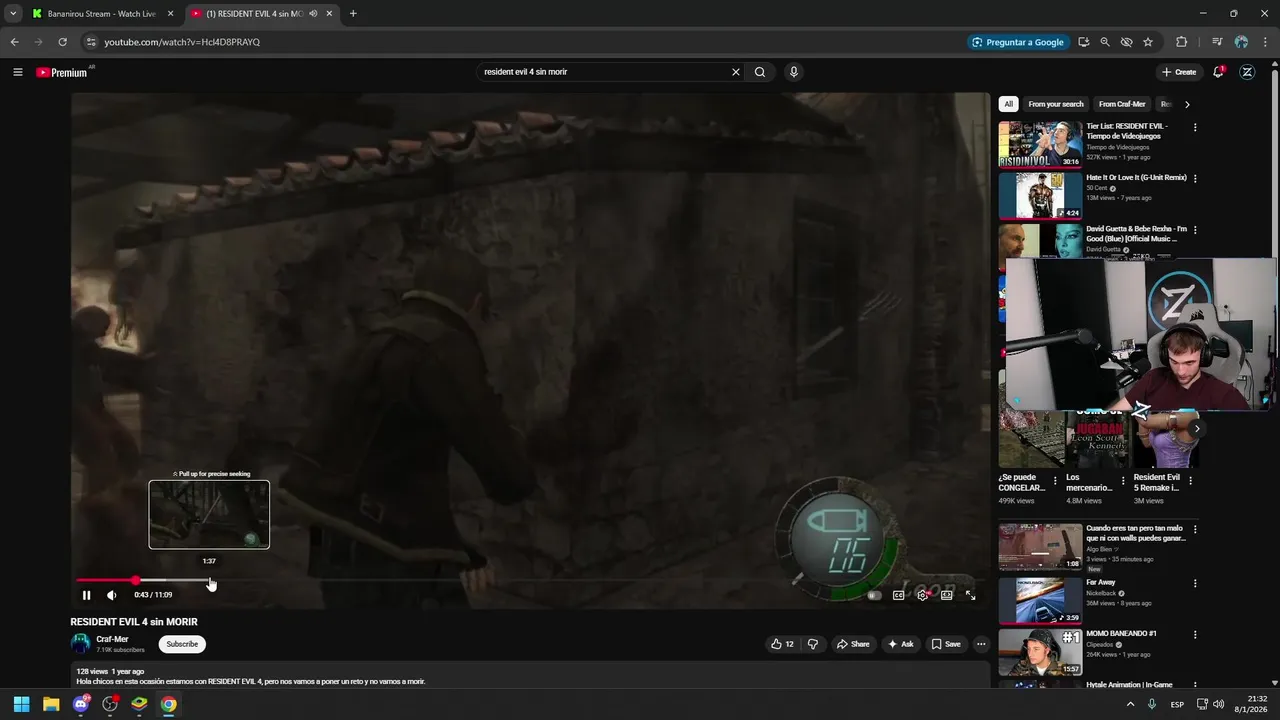Dislike the video
1280x720 pixels.
point(812,644)
